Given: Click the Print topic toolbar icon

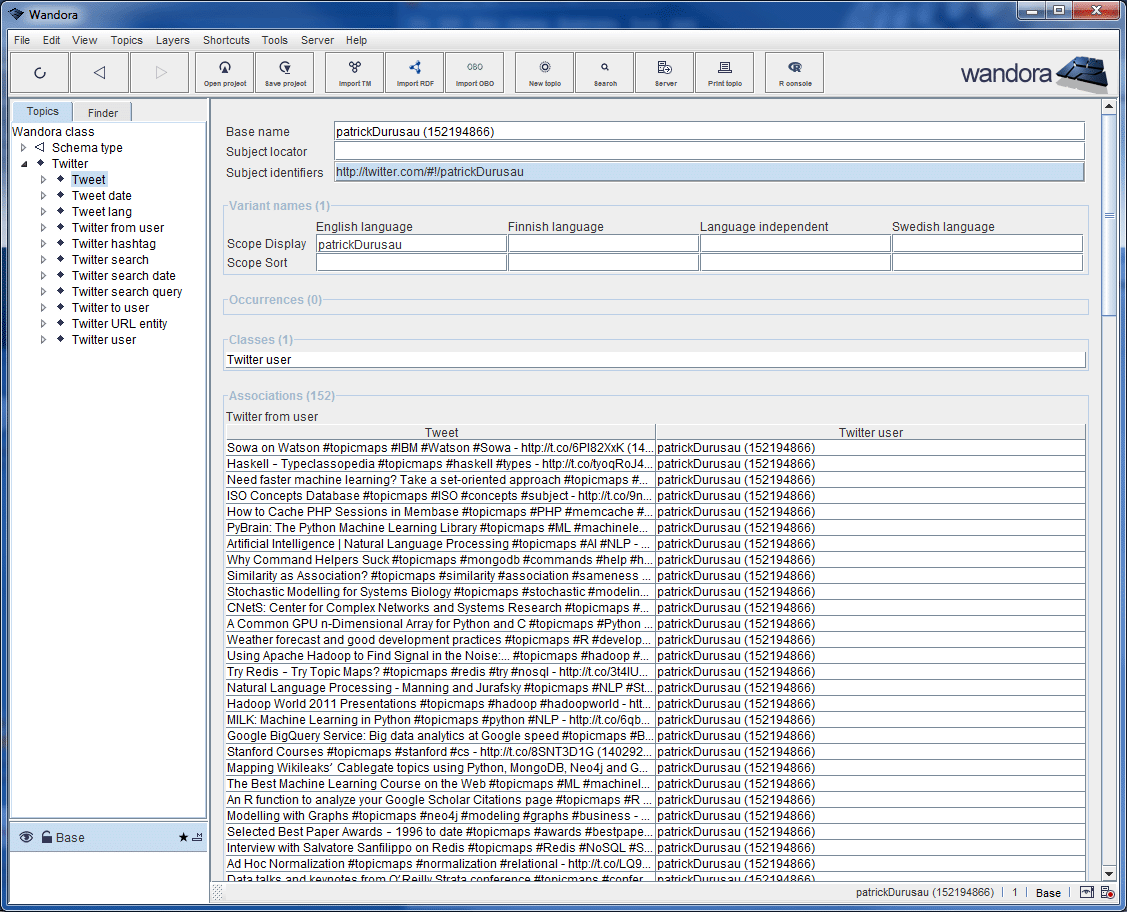Looking at the screenshot, I should tap(724, 72).
